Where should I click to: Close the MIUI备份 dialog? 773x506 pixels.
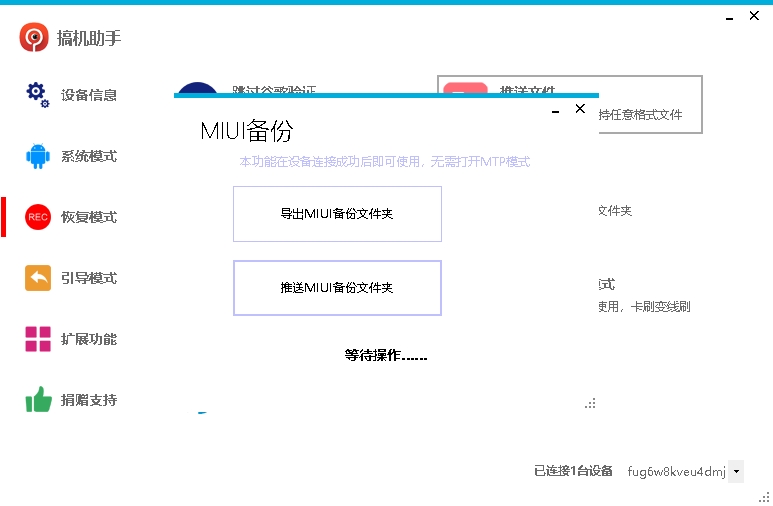click(x=580, y=108)
